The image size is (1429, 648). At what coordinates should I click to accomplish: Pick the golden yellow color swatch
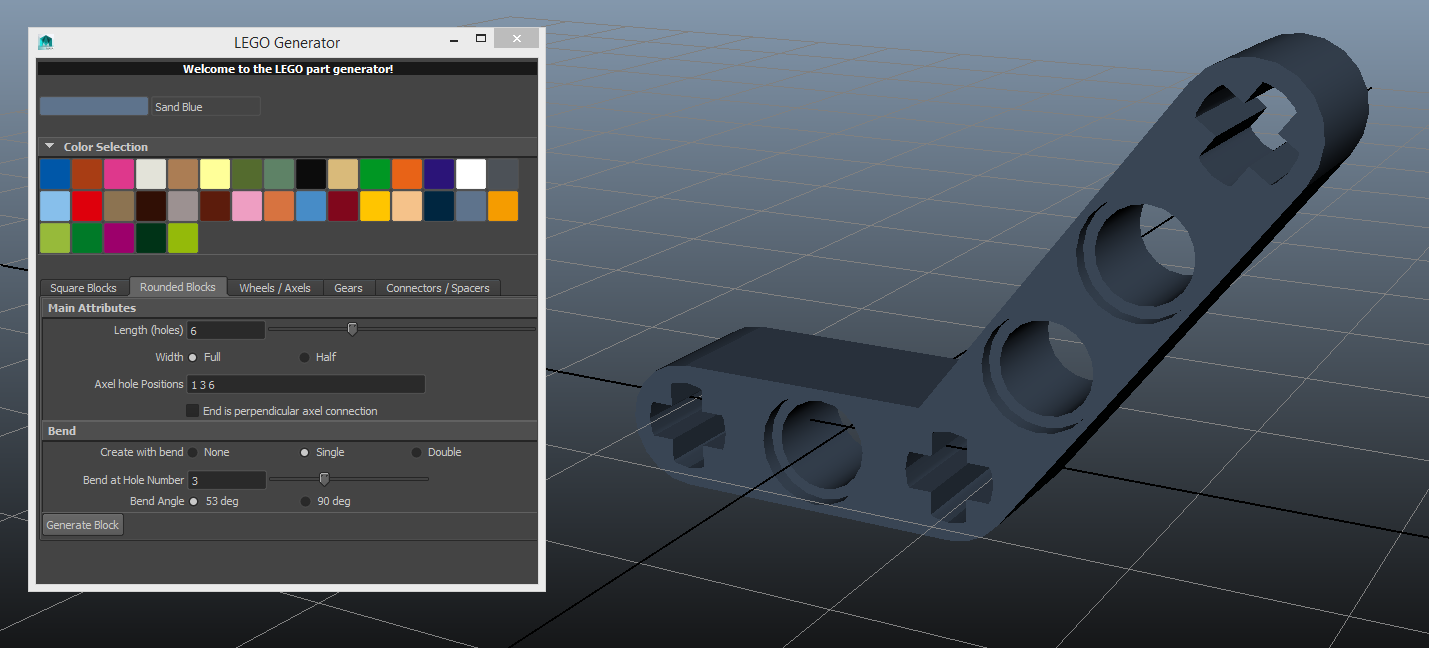tap(375, 206)
